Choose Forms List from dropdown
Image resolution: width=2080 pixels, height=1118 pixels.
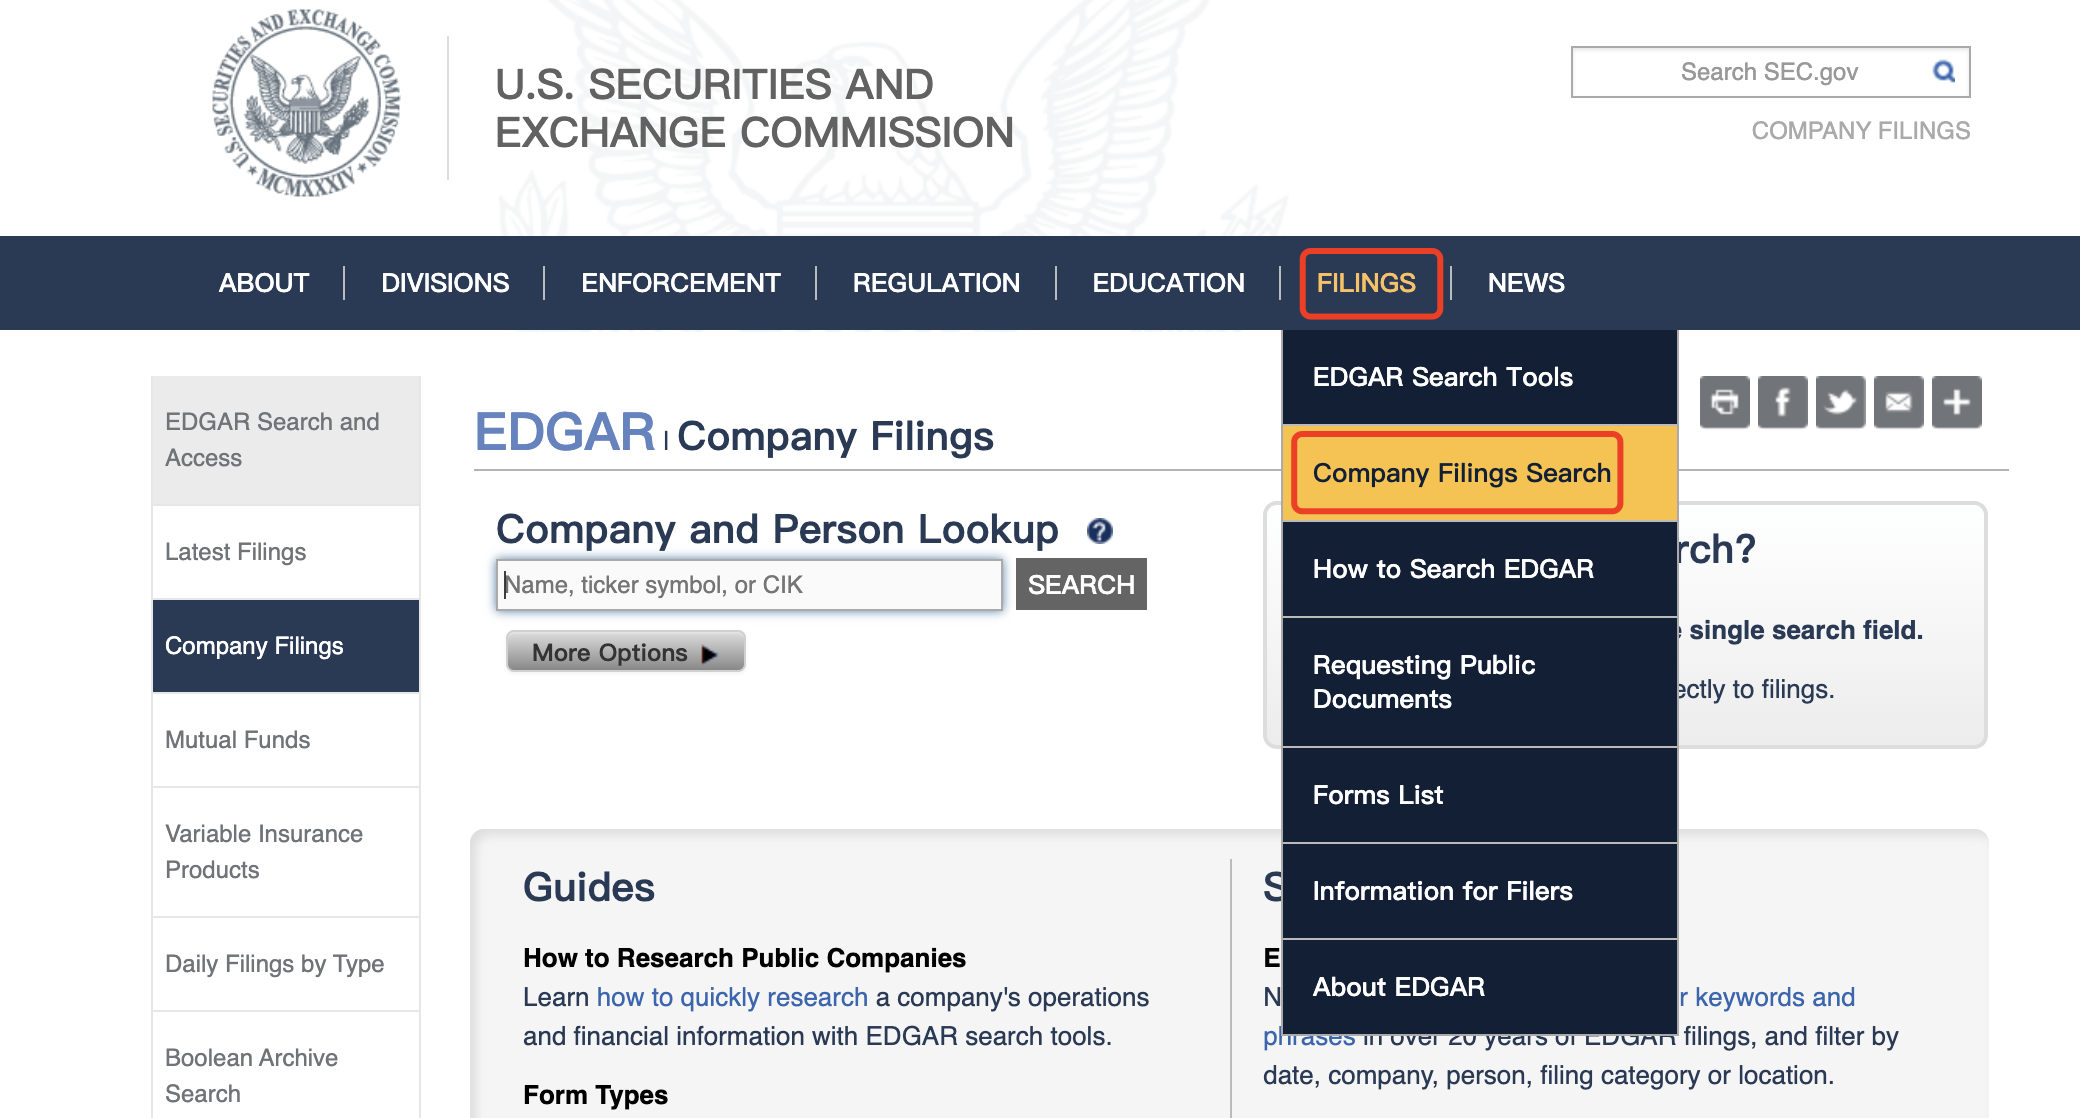(1378, 795)
